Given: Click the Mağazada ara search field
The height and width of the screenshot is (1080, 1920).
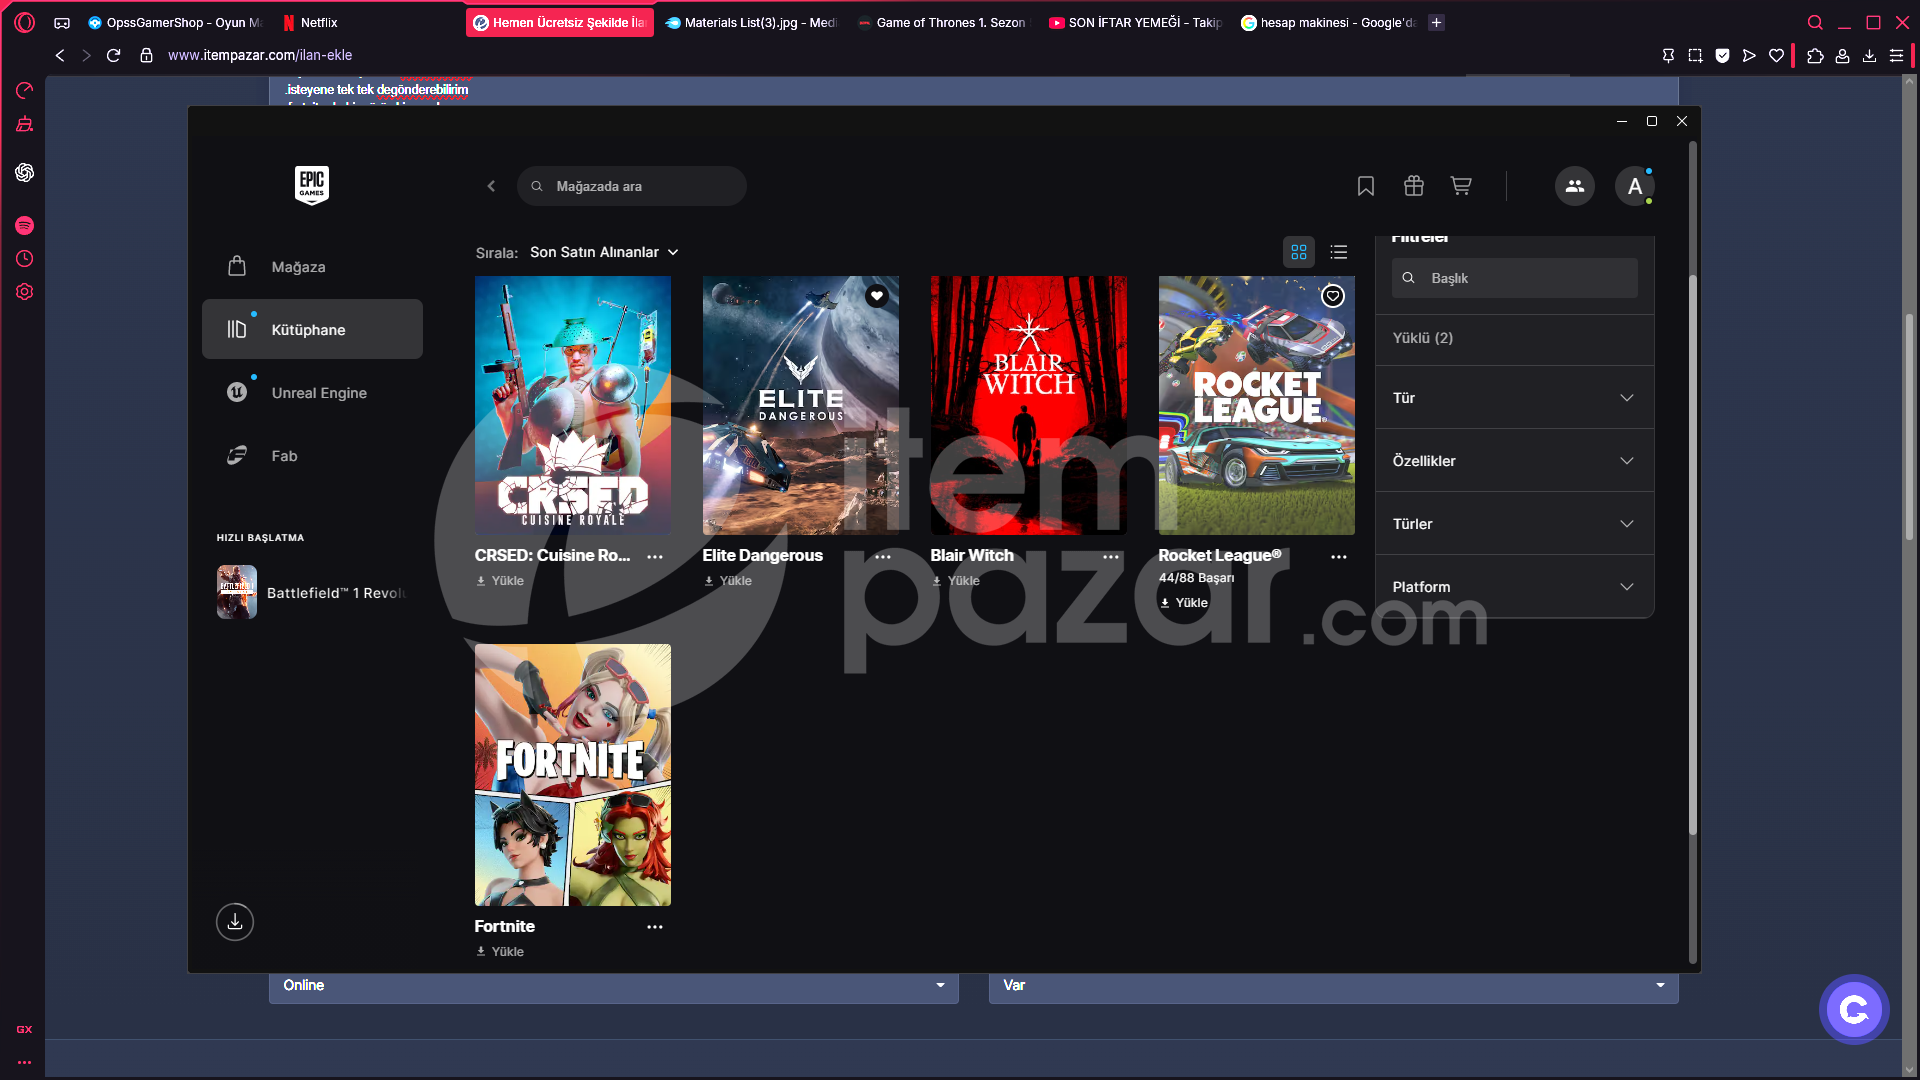Looking at the screenshot, I should 632,186.
